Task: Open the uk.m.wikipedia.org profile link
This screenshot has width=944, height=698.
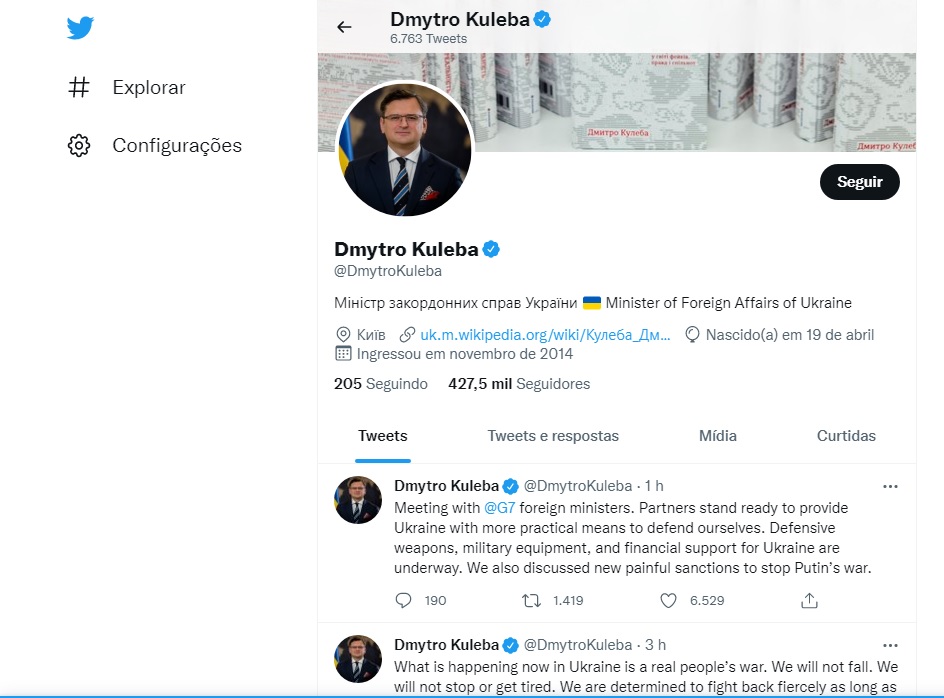Action: coord(545,335)
